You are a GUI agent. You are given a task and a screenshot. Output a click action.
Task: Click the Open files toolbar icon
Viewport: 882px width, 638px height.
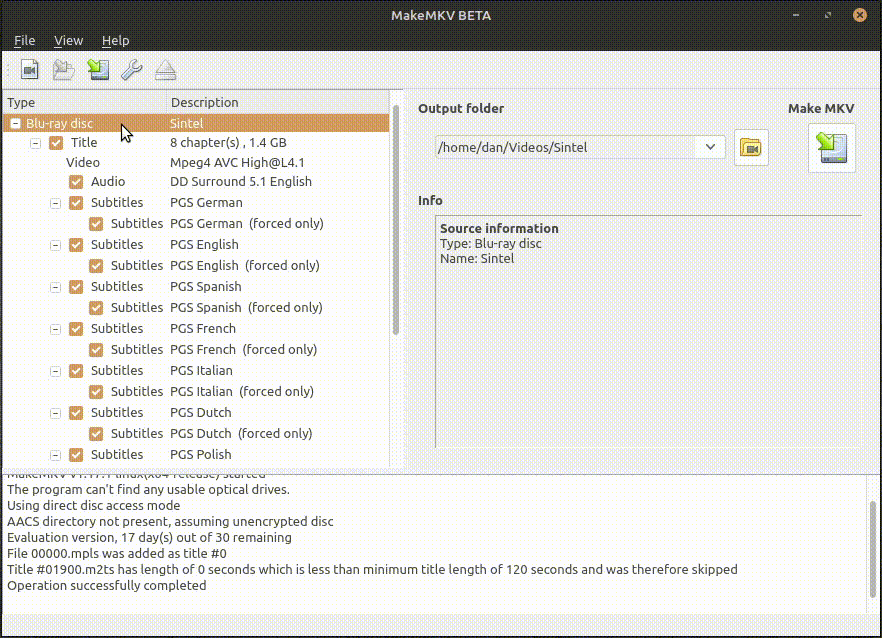30,70
